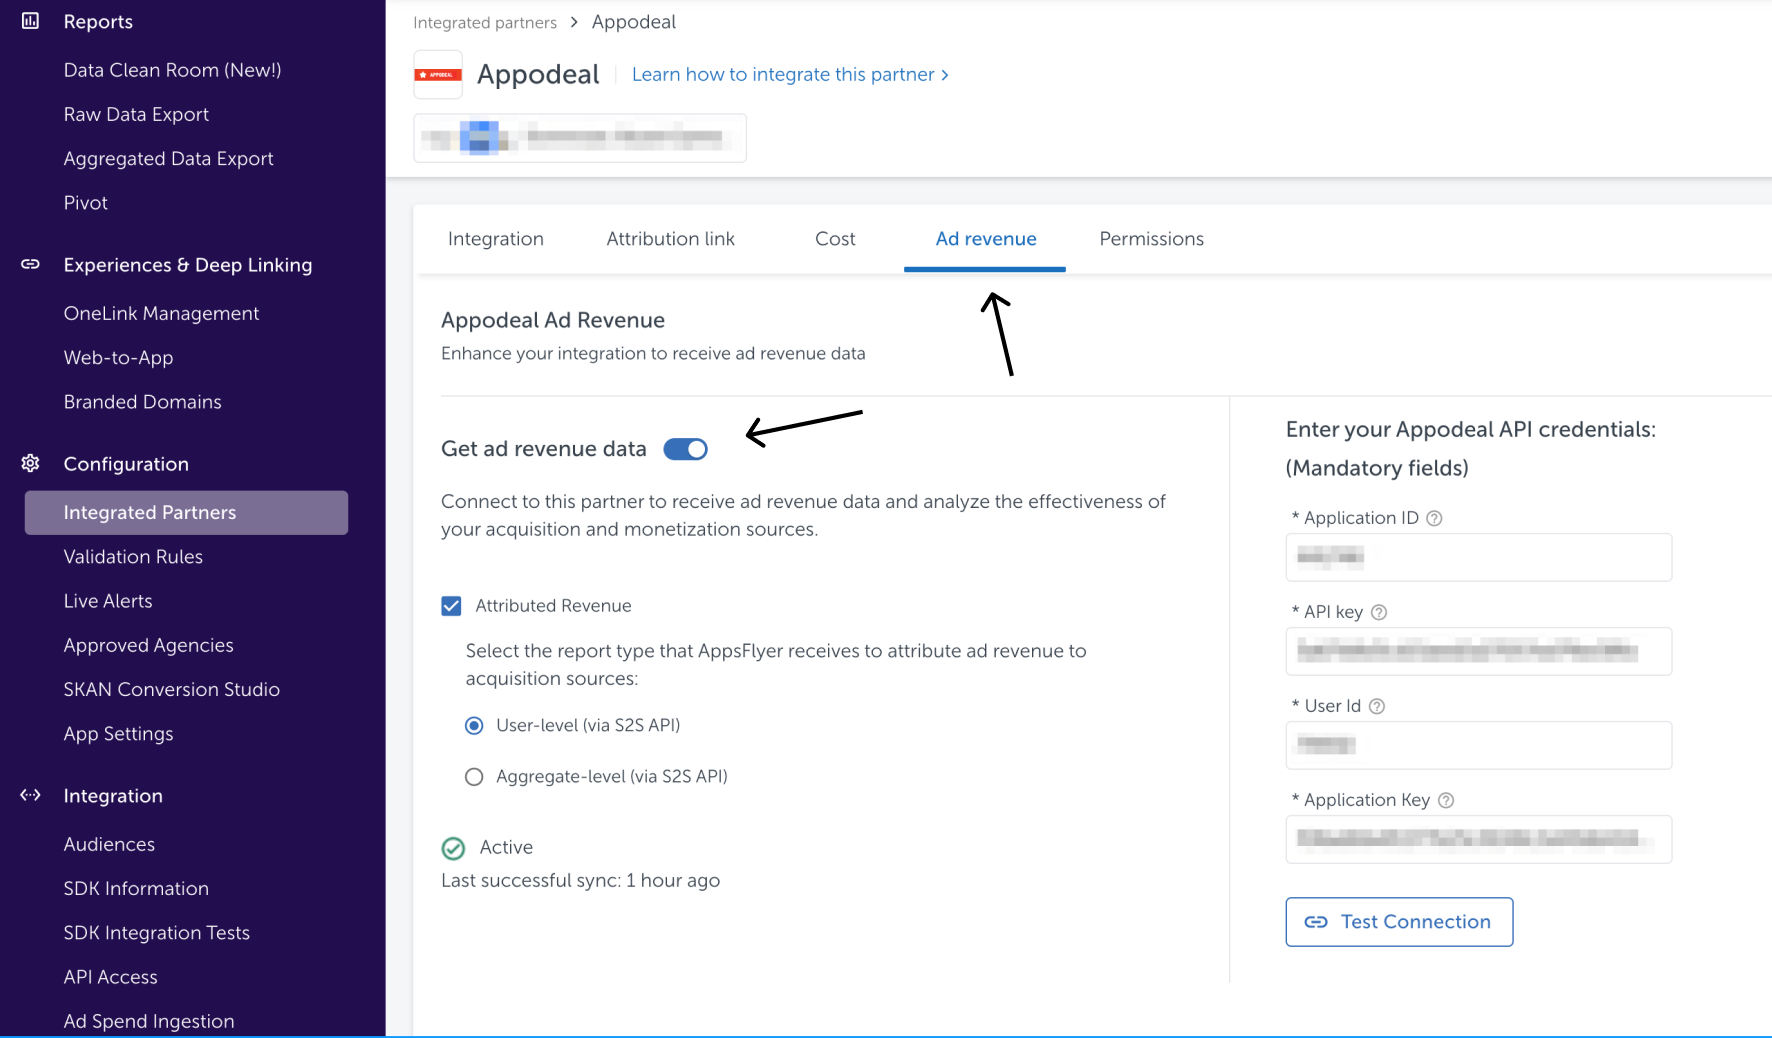Click the Configuration gear icon
This screenshot has height=1038, width=1772.
(x=30, y=463)
